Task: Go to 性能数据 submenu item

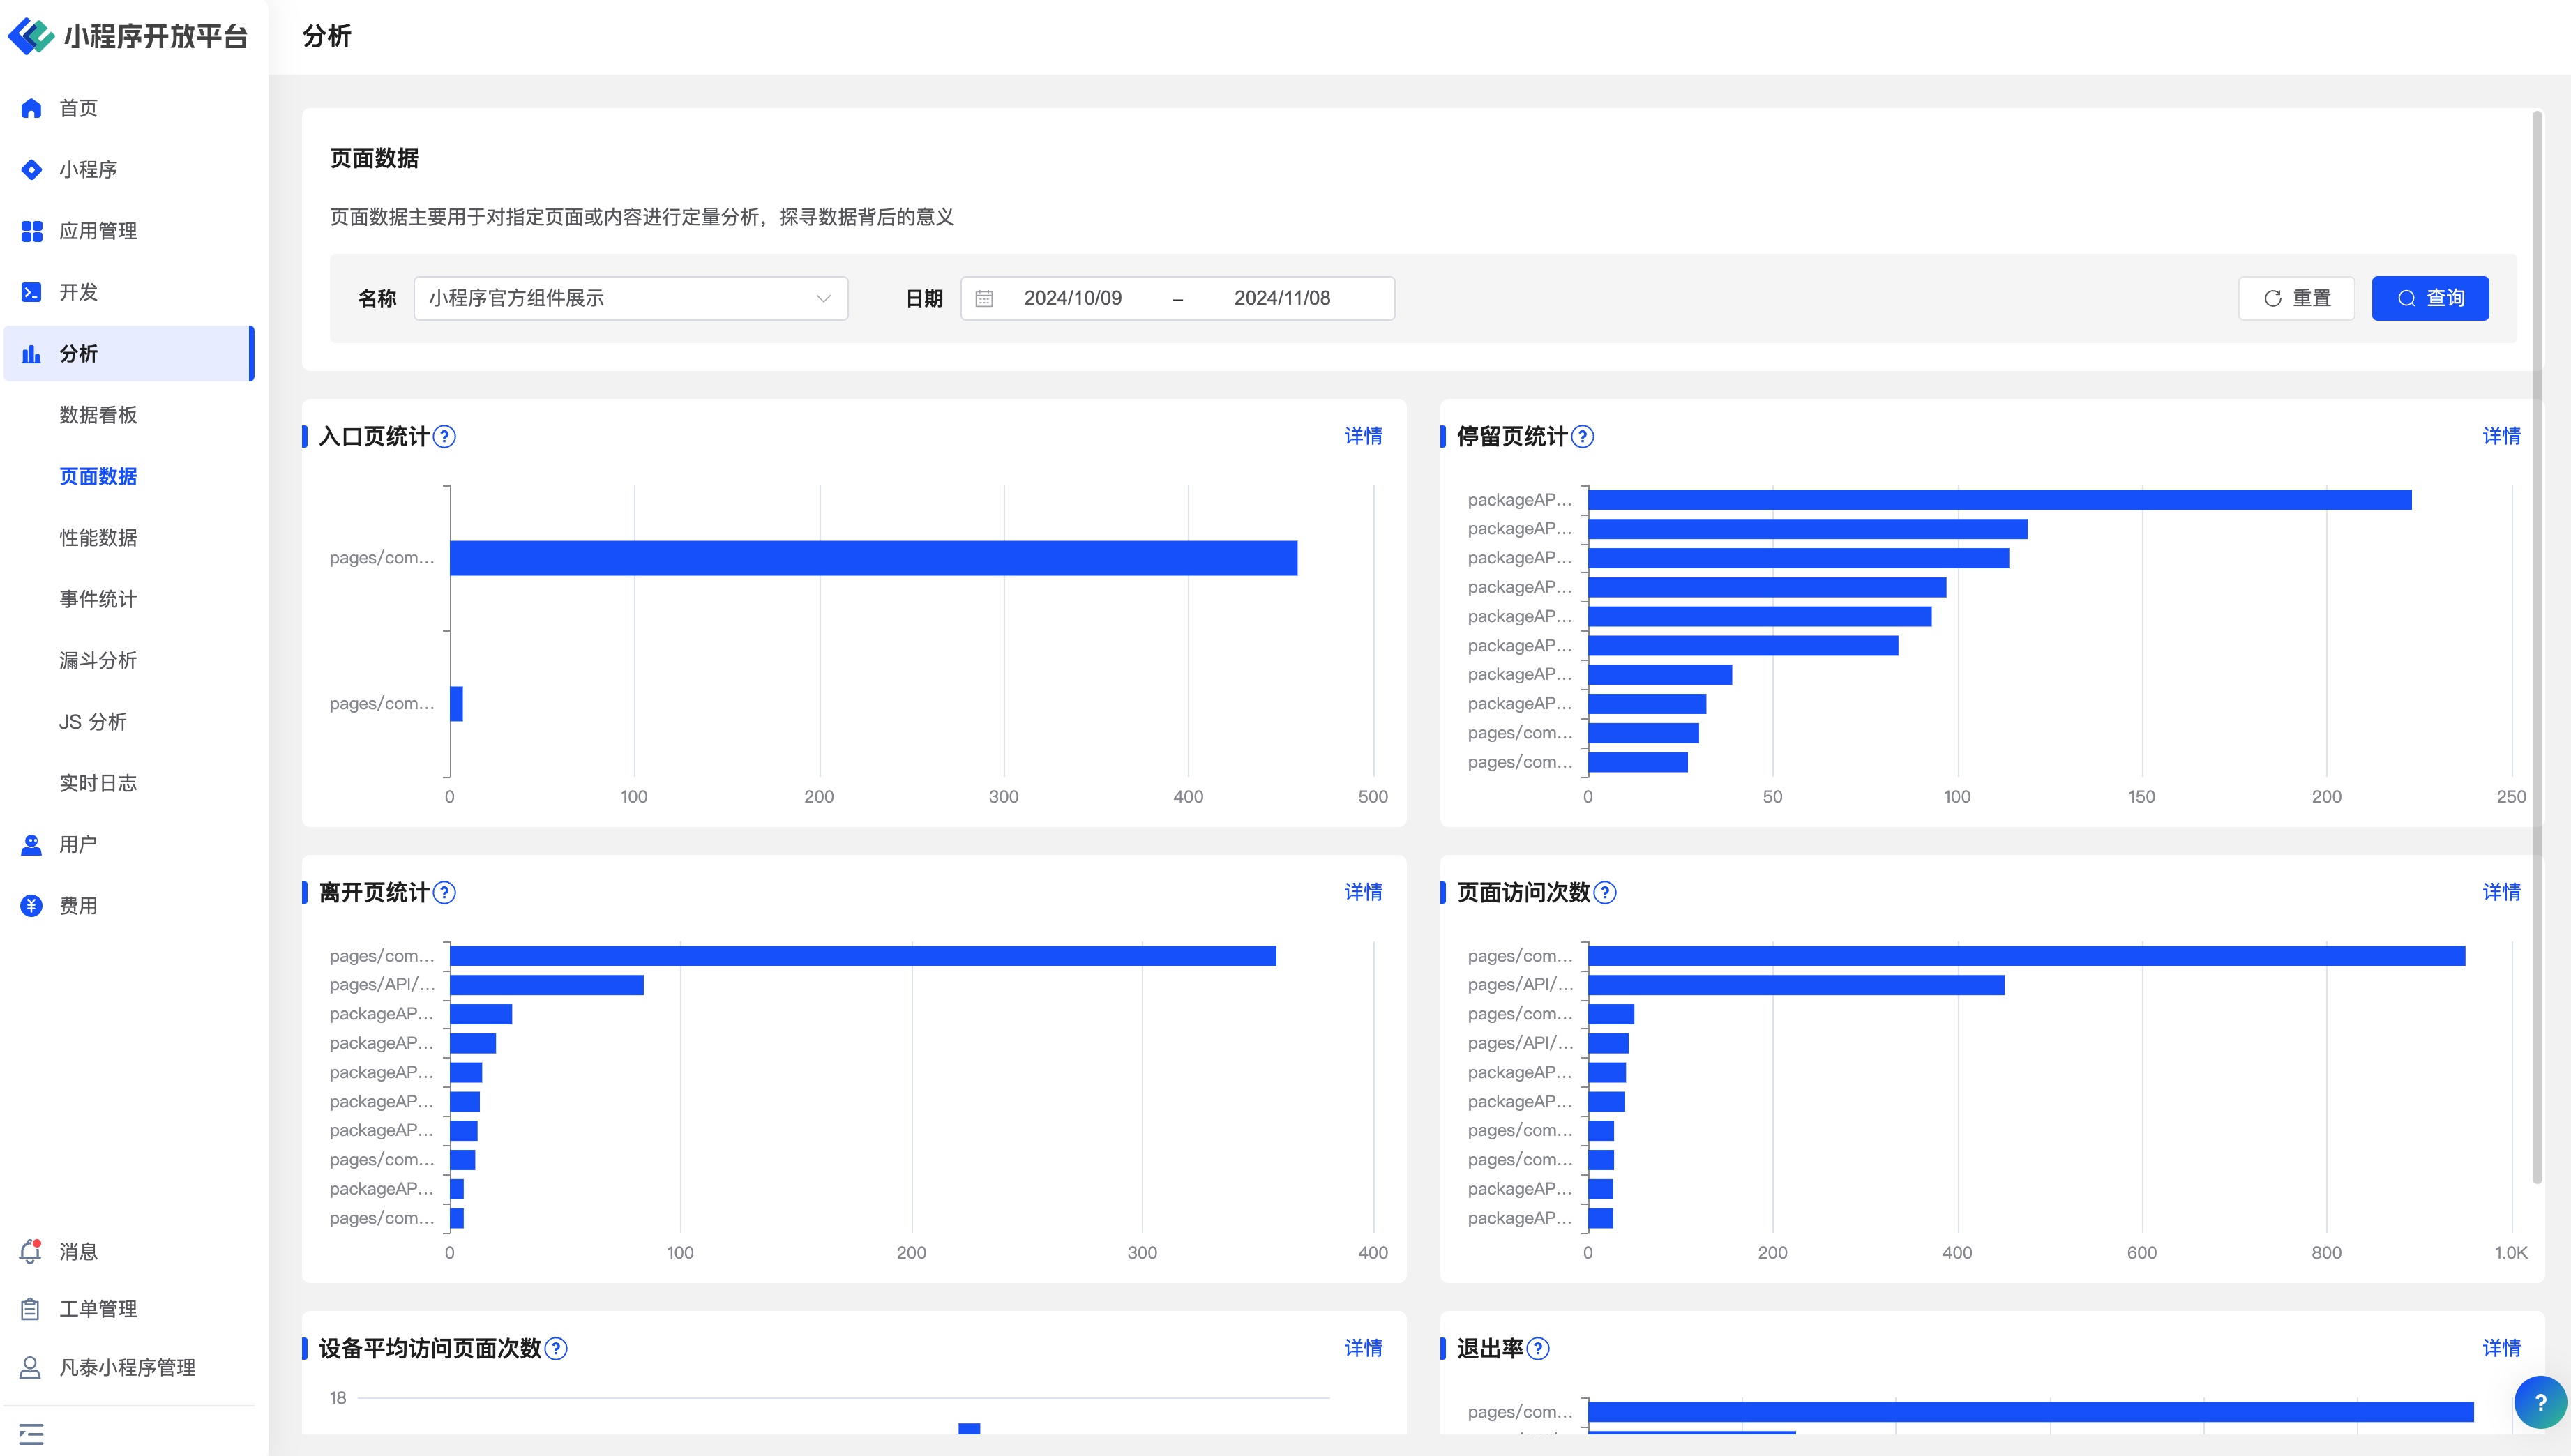Action: pos(98,538)
